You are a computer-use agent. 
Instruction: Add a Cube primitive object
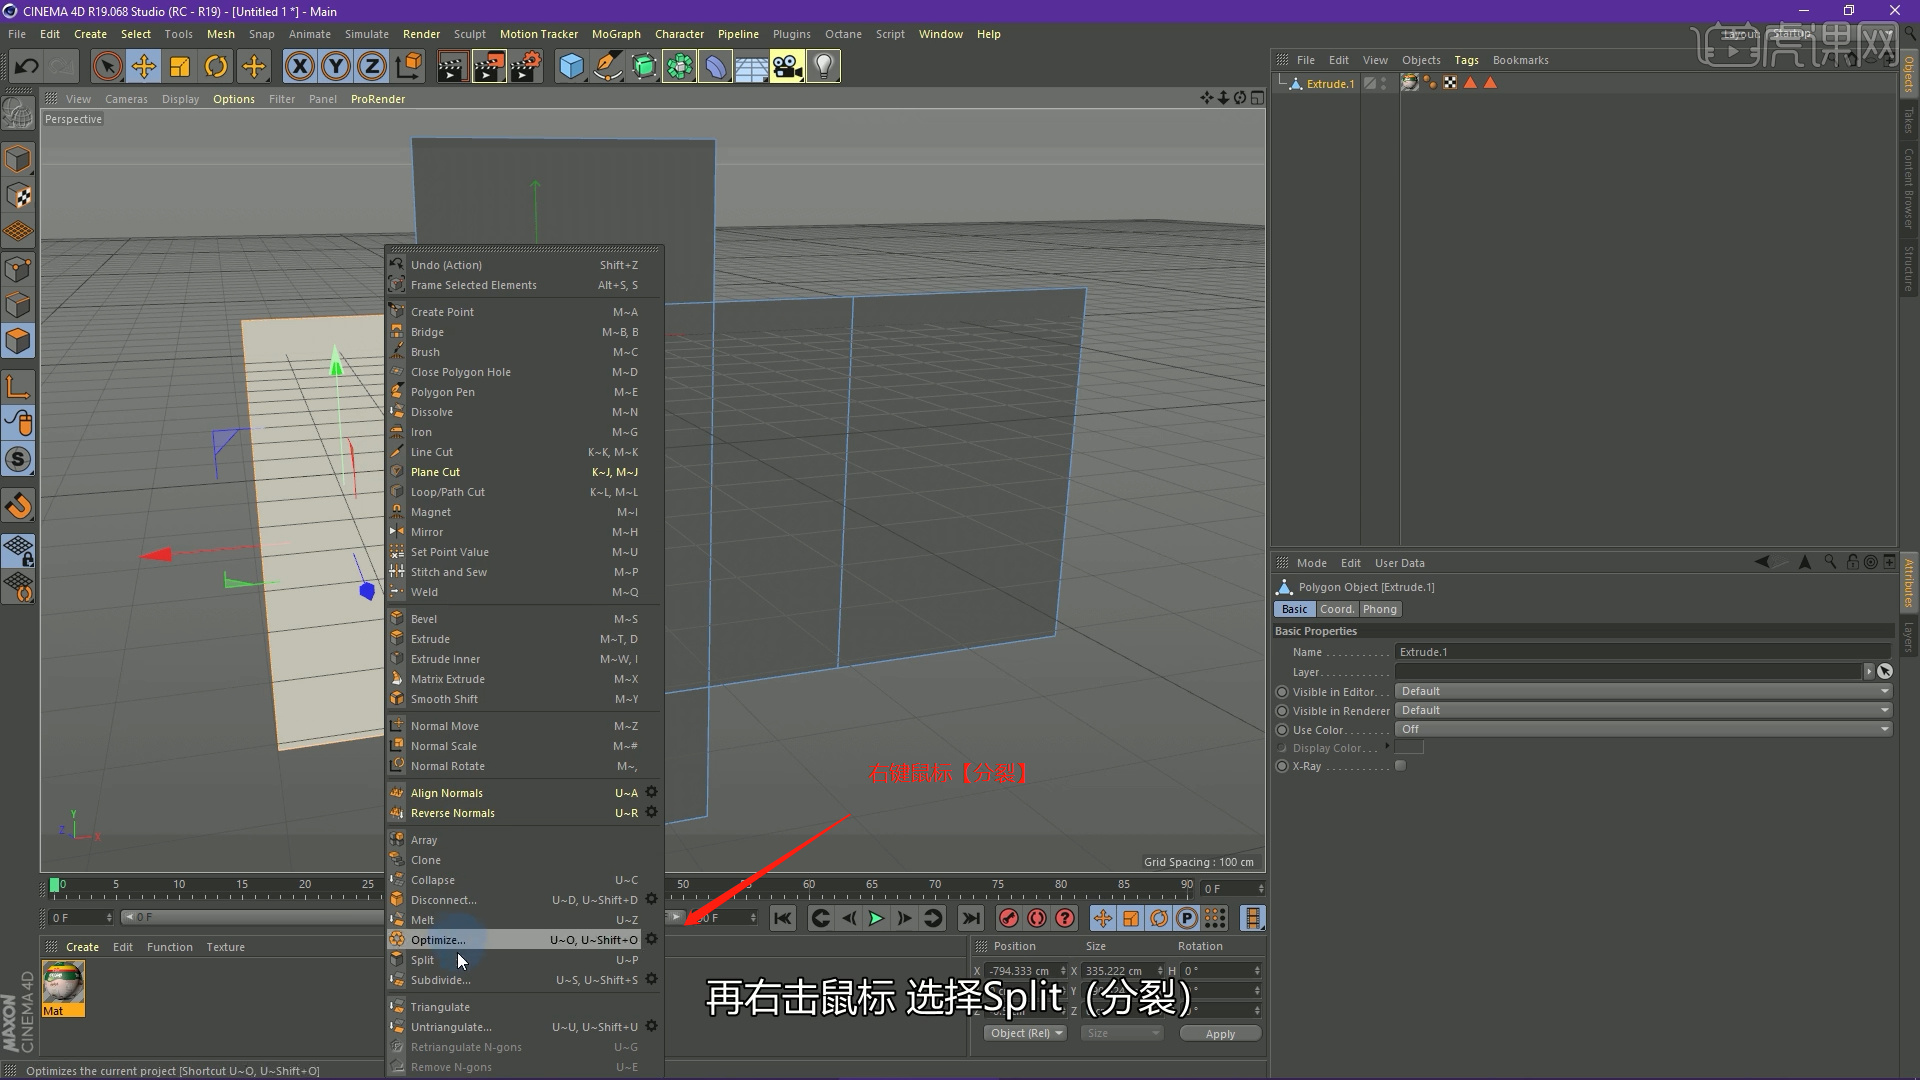pyautogui.click(x=571, y=67)
